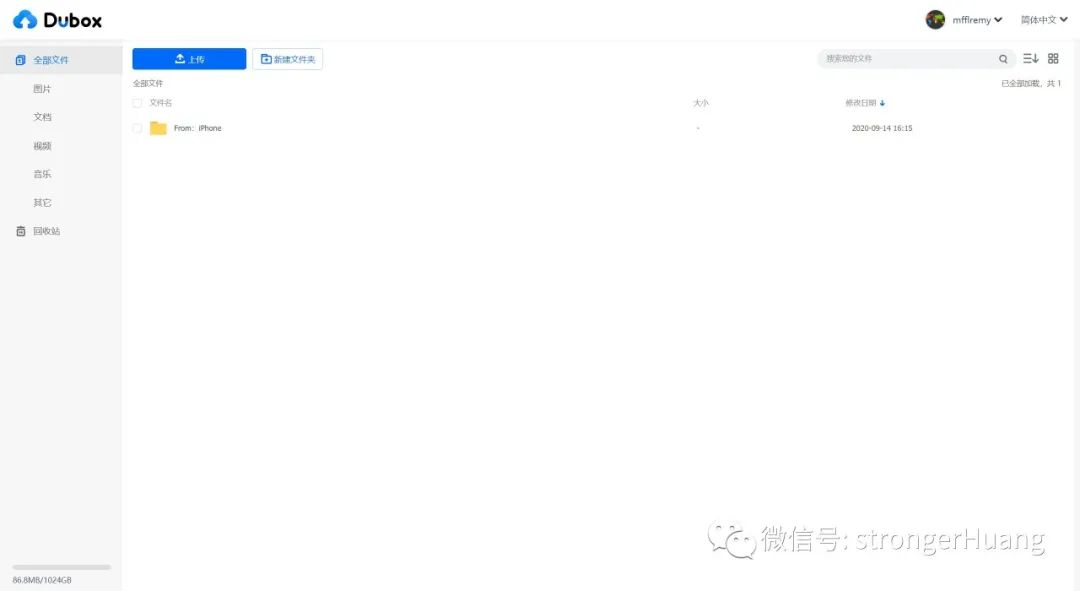Viewport: 1080px width, 591px height.
Task: Select the 视频 (Videos) sidebar section
Action: [x=42, y=145]
